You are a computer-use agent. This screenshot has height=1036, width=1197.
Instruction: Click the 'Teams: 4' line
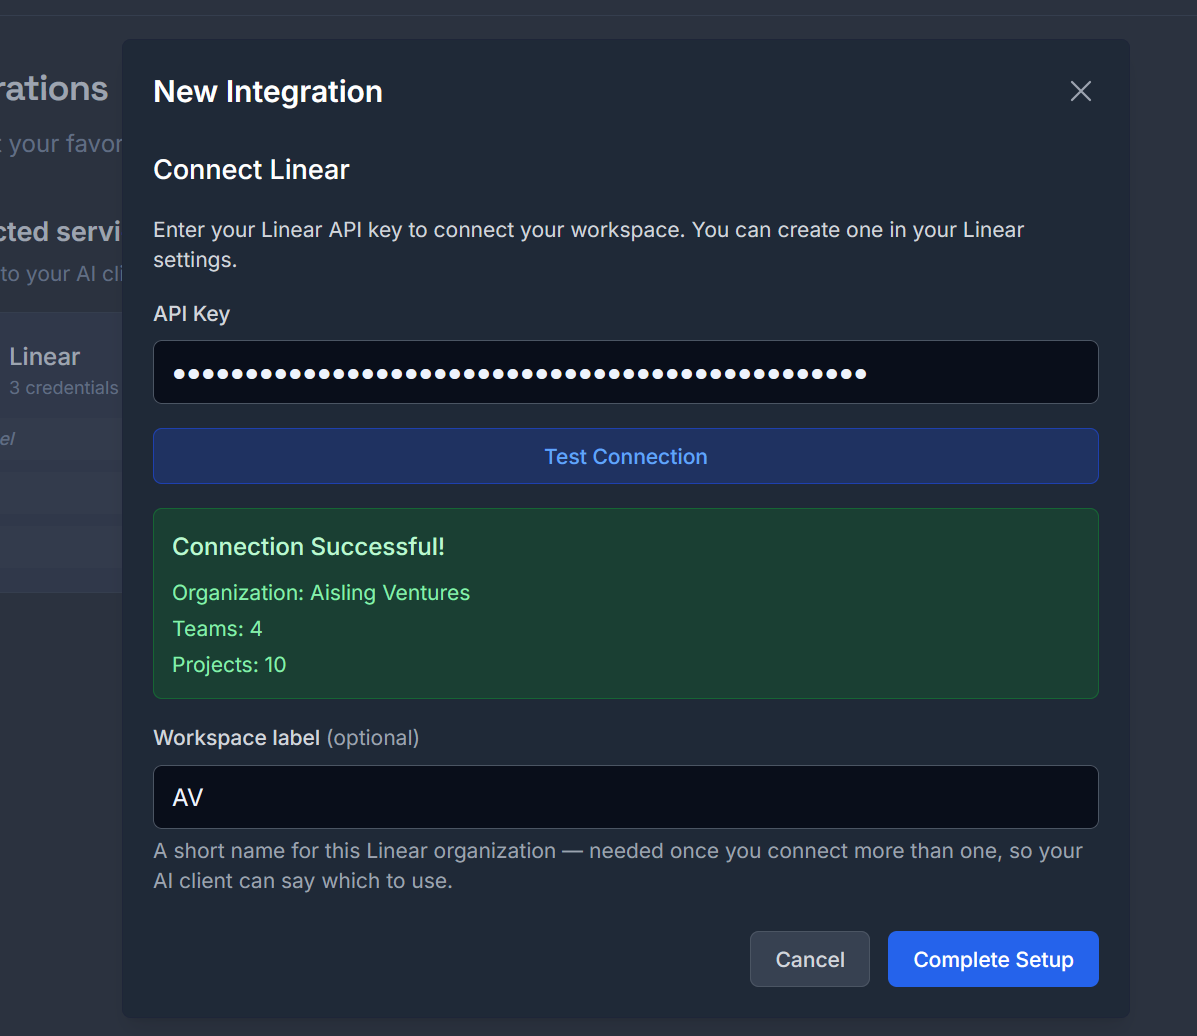217,628
